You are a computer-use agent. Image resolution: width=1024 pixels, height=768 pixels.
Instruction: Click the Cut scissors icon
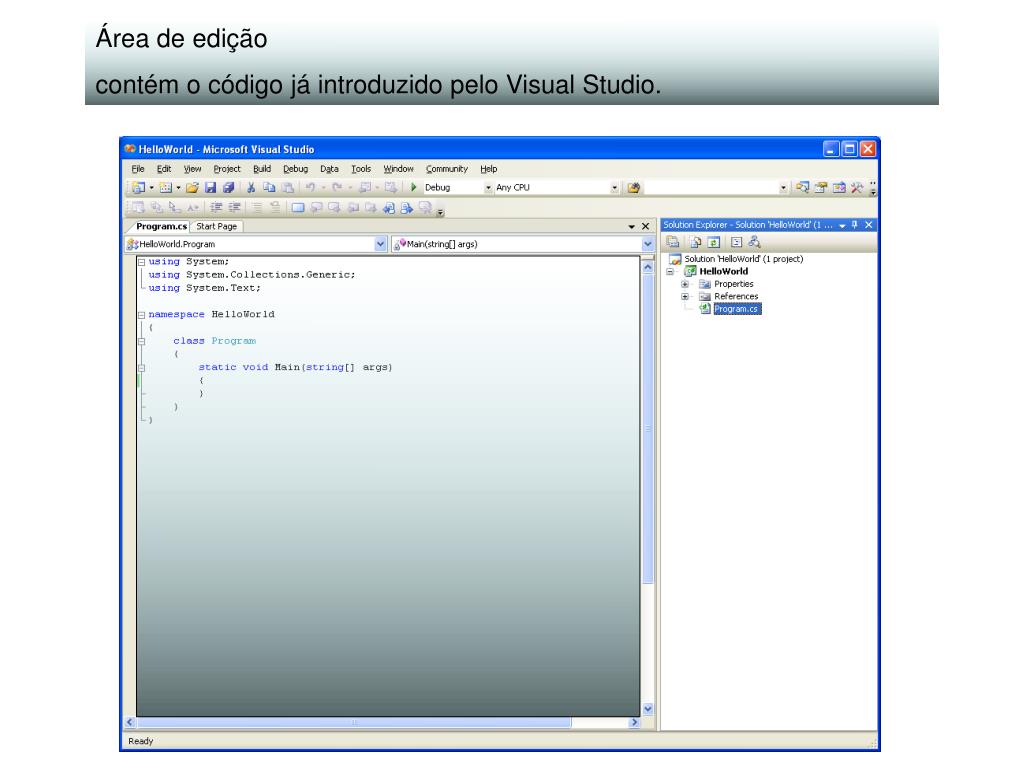[x=251, y=188]
